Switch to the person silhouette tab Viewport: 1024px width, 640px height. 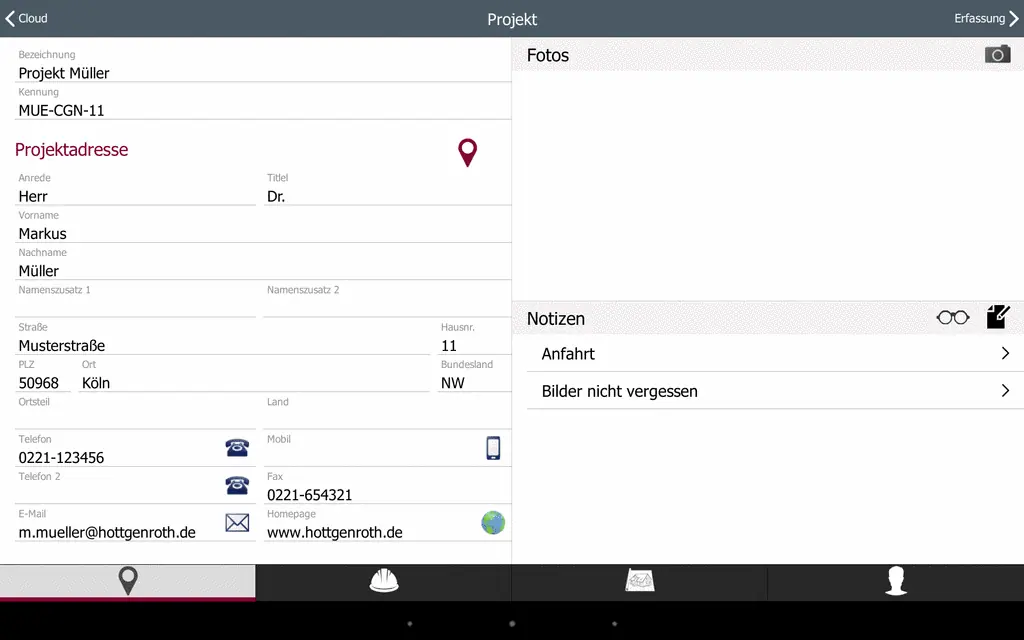coord(896,581)
